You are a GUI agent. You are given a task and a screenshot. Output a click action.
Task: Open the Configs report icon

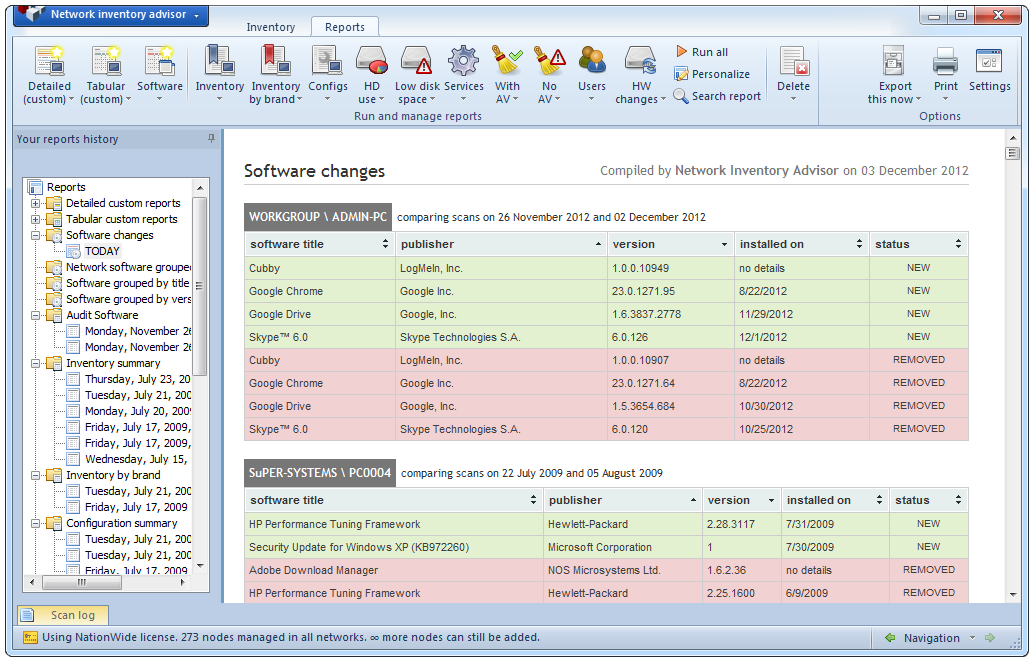328,61
